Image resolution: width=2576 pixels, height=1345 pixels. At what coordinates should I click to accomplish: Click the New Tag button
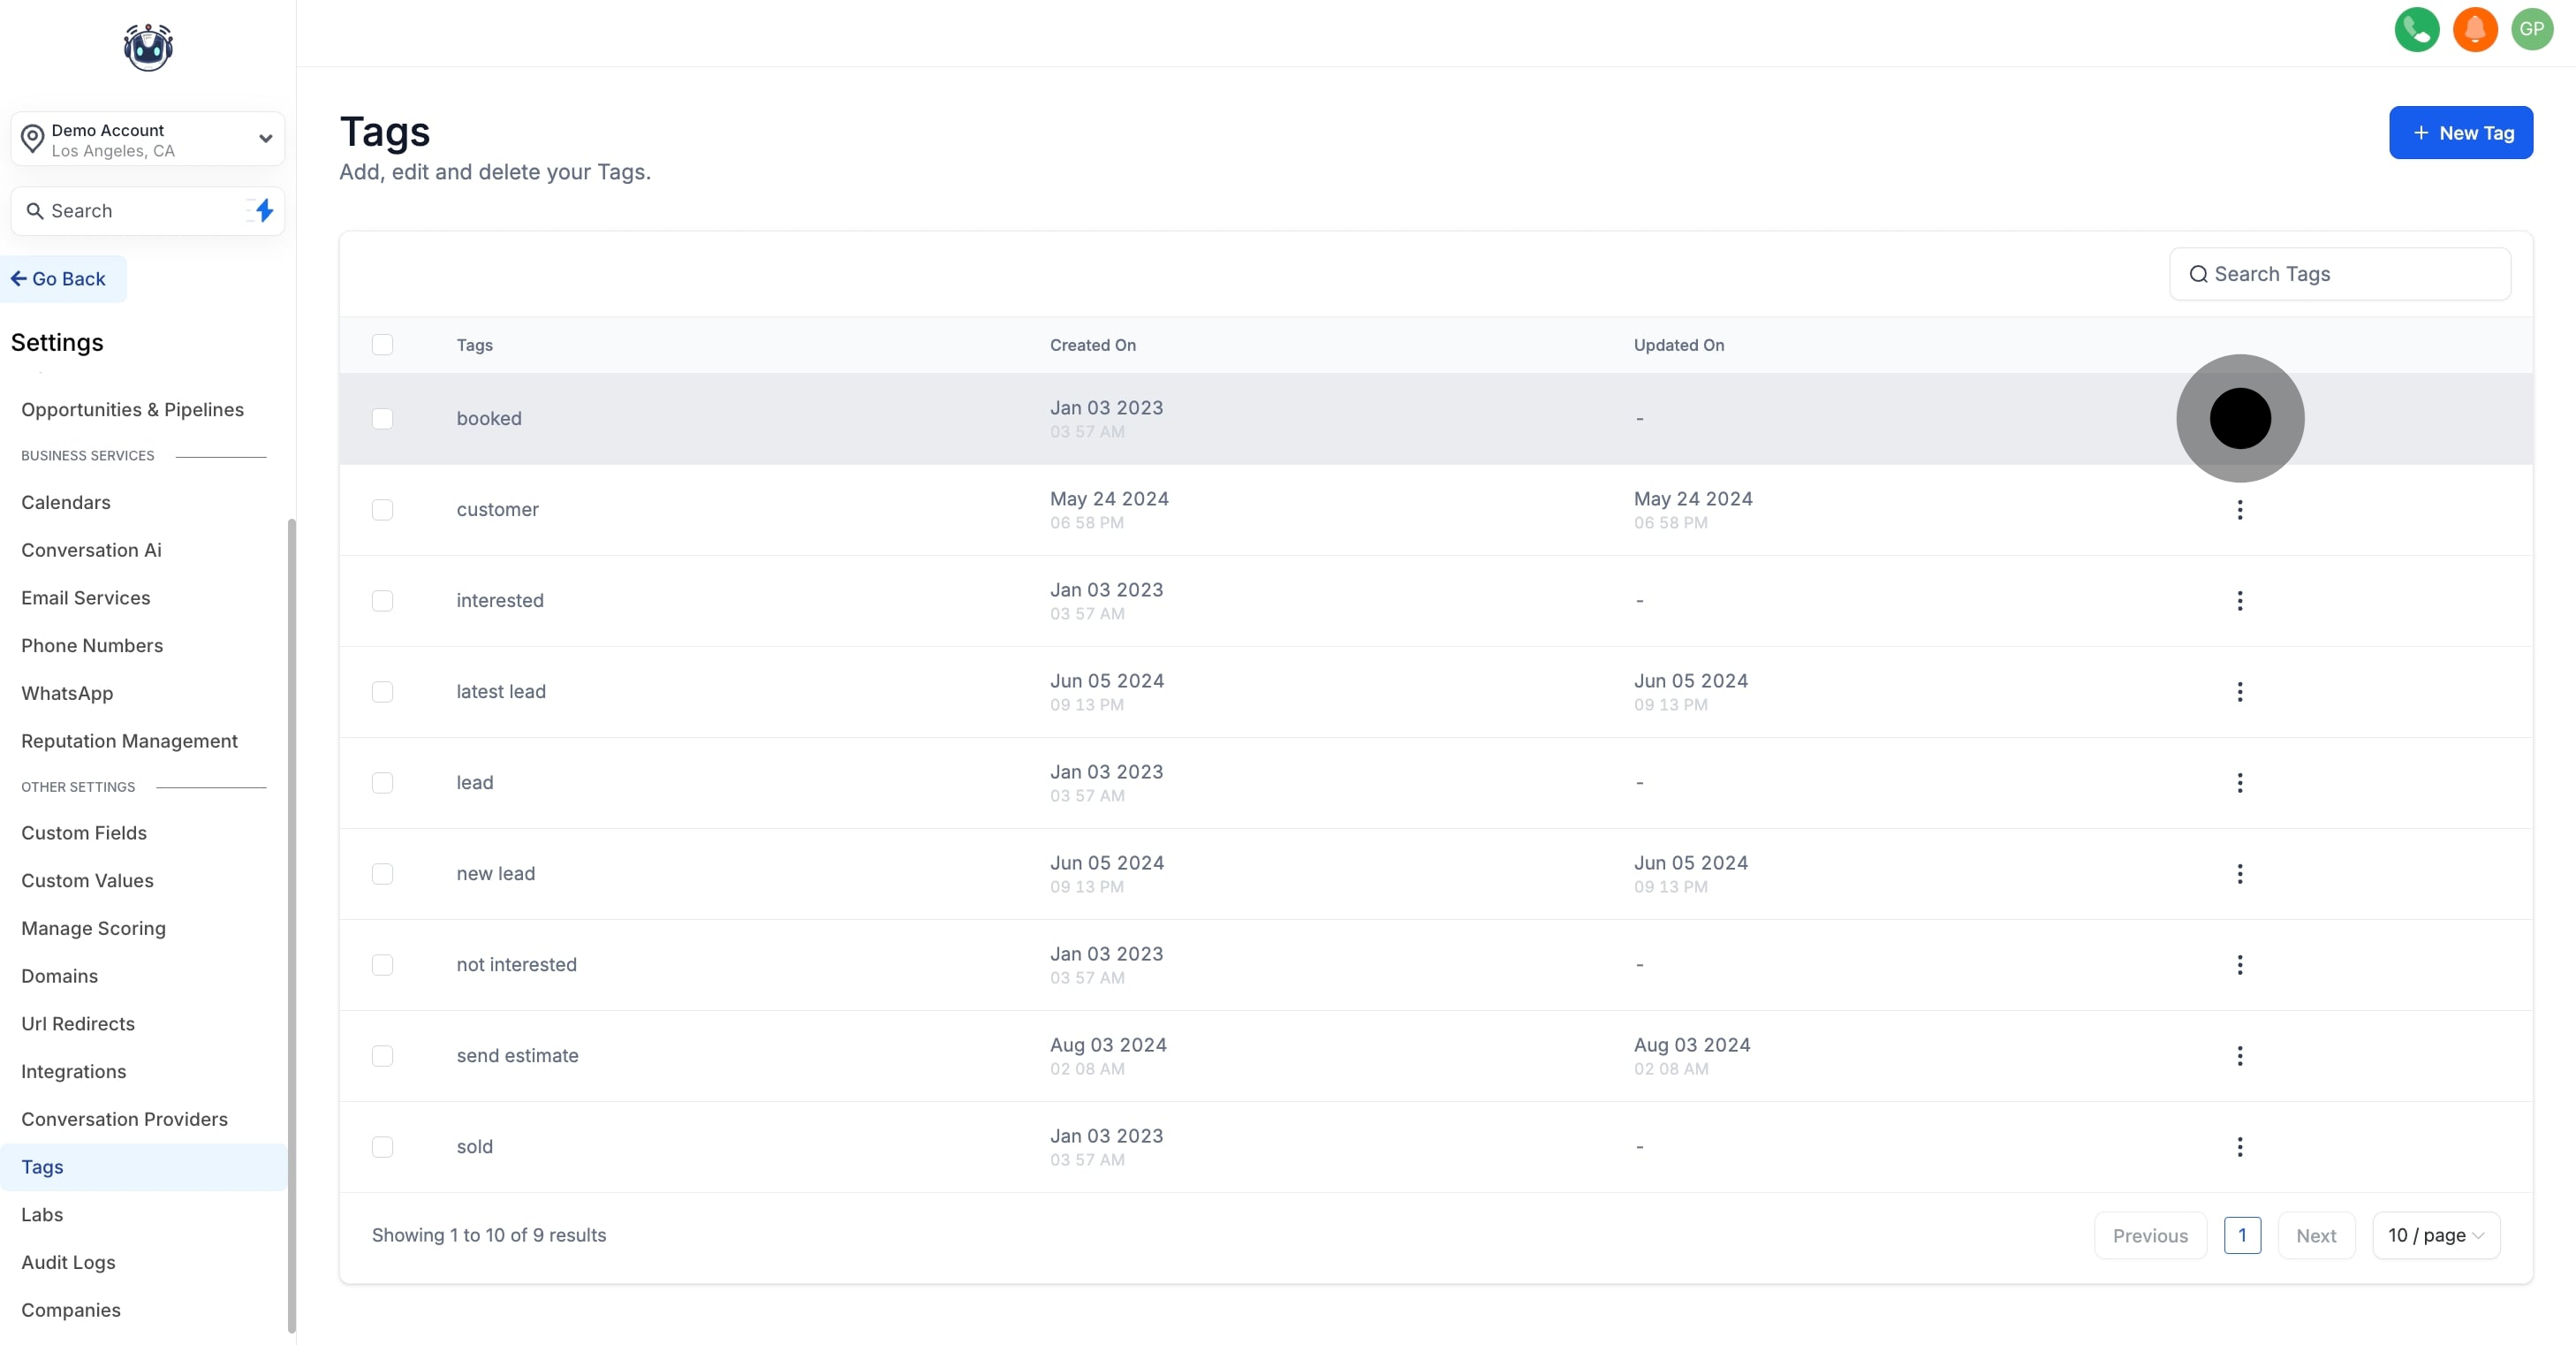(x=2460, y=133)
